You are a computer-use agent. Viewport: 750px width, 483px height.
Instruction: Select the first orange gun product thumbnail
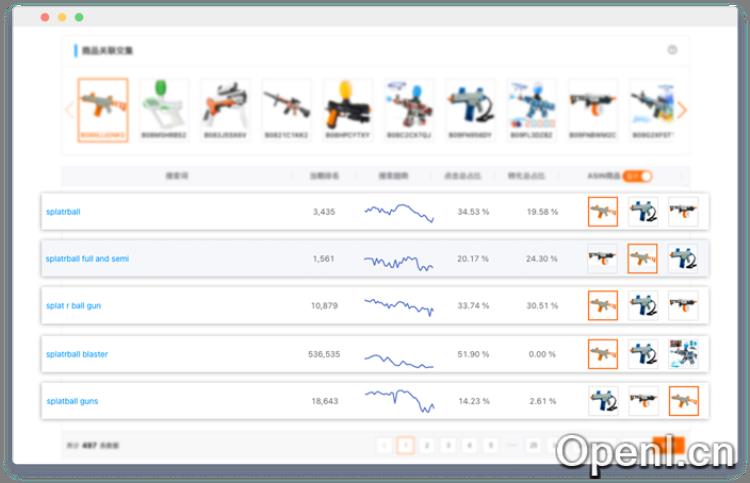[102, 104]
